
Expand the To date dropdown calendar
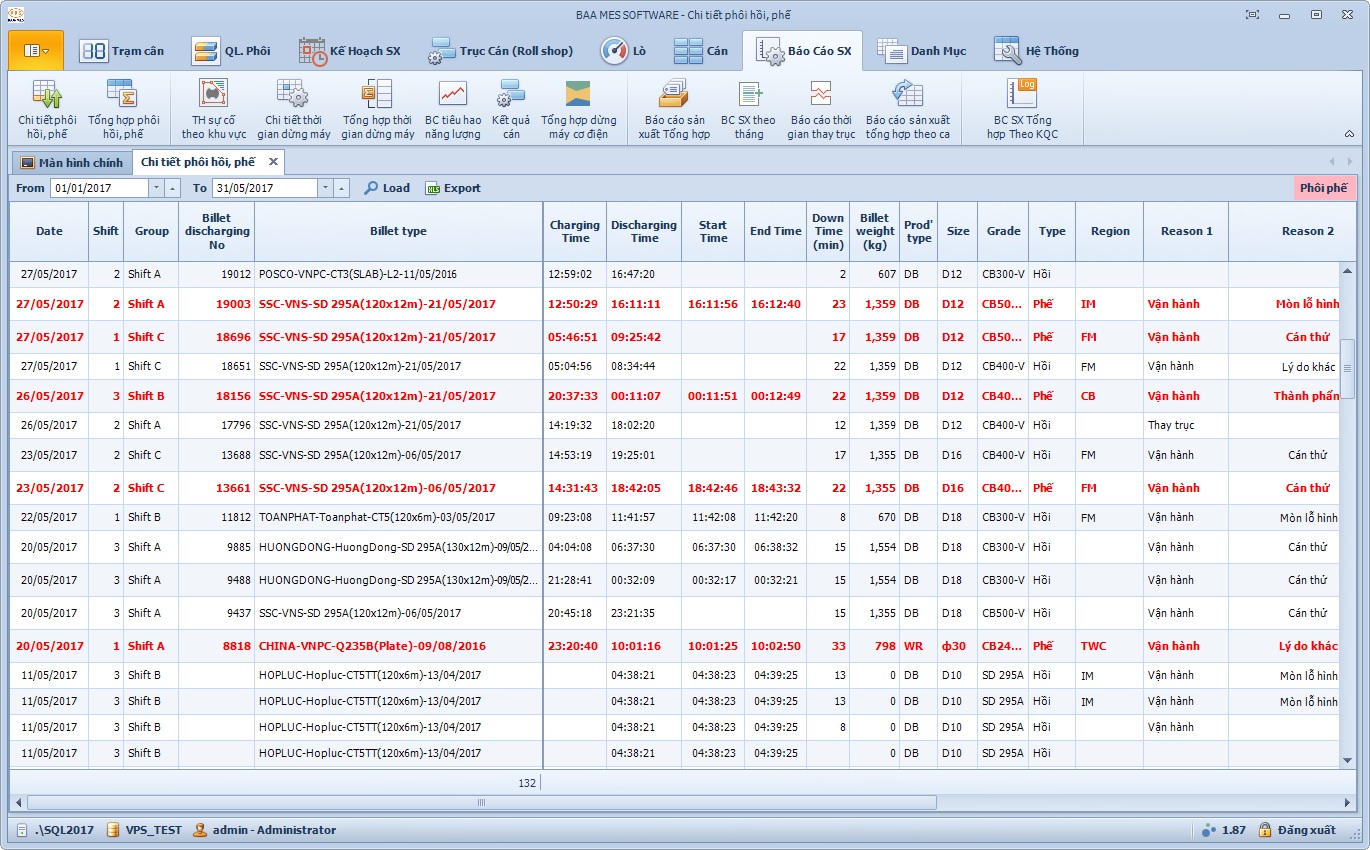point(325,188)
